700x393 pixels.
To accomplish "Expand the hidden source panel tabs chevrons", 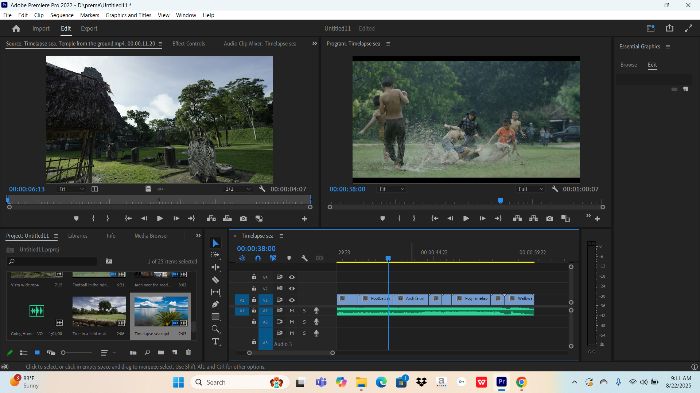I will pyautogui.click(x=314, y=43).
